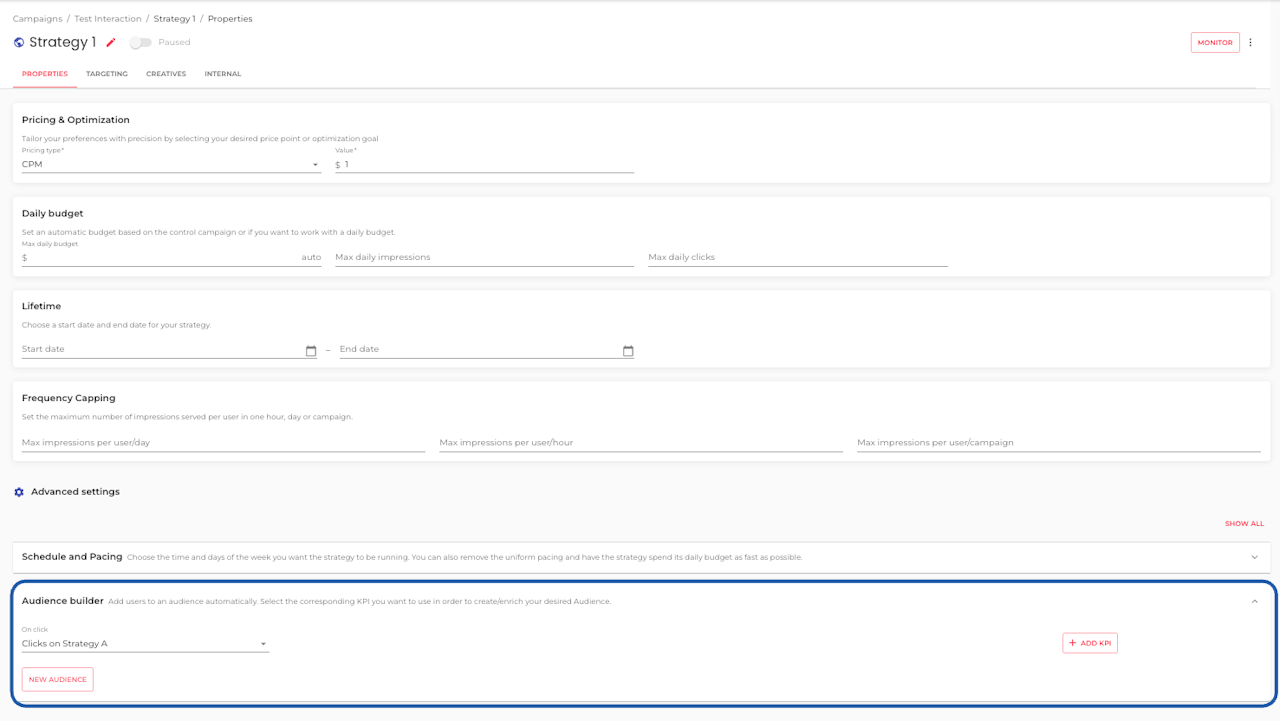The height and width of the screenshot is (721, 1280).
Task: Click the Monitor button
Action: pyautogui.click(x=1215, y=43)
